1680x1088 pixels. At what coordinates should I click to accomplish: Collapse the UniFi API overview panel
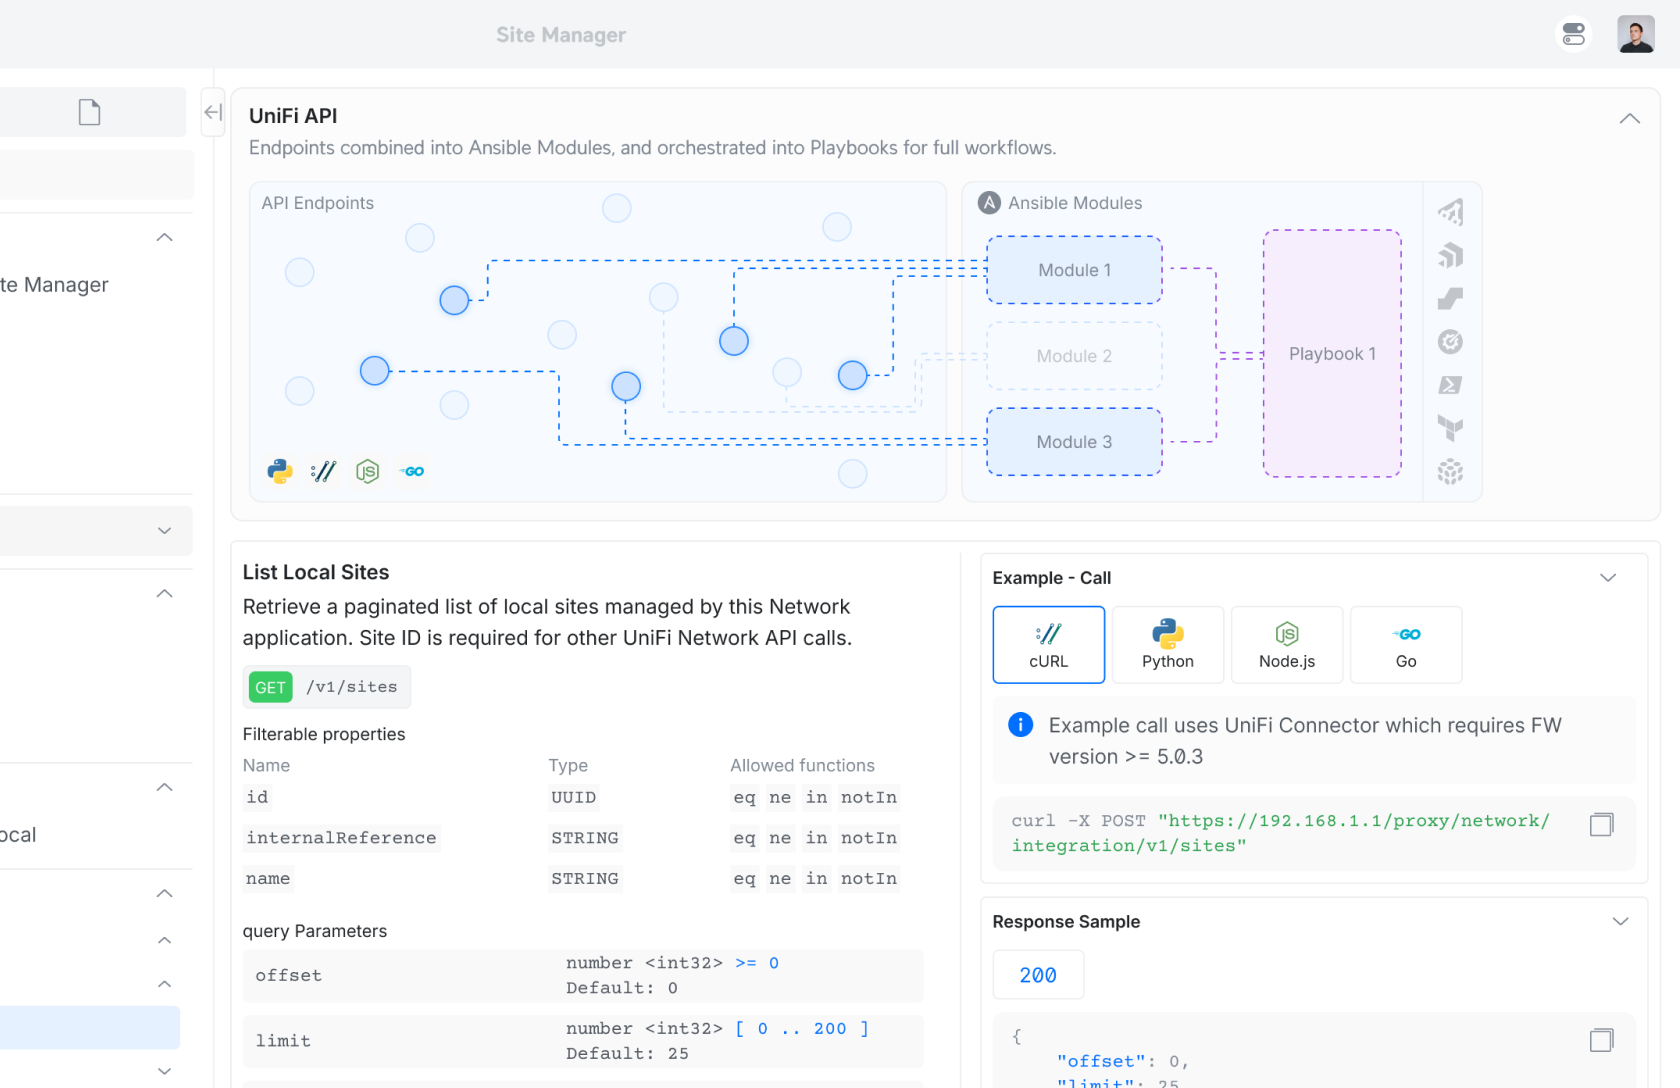(x=1629, y=118)
